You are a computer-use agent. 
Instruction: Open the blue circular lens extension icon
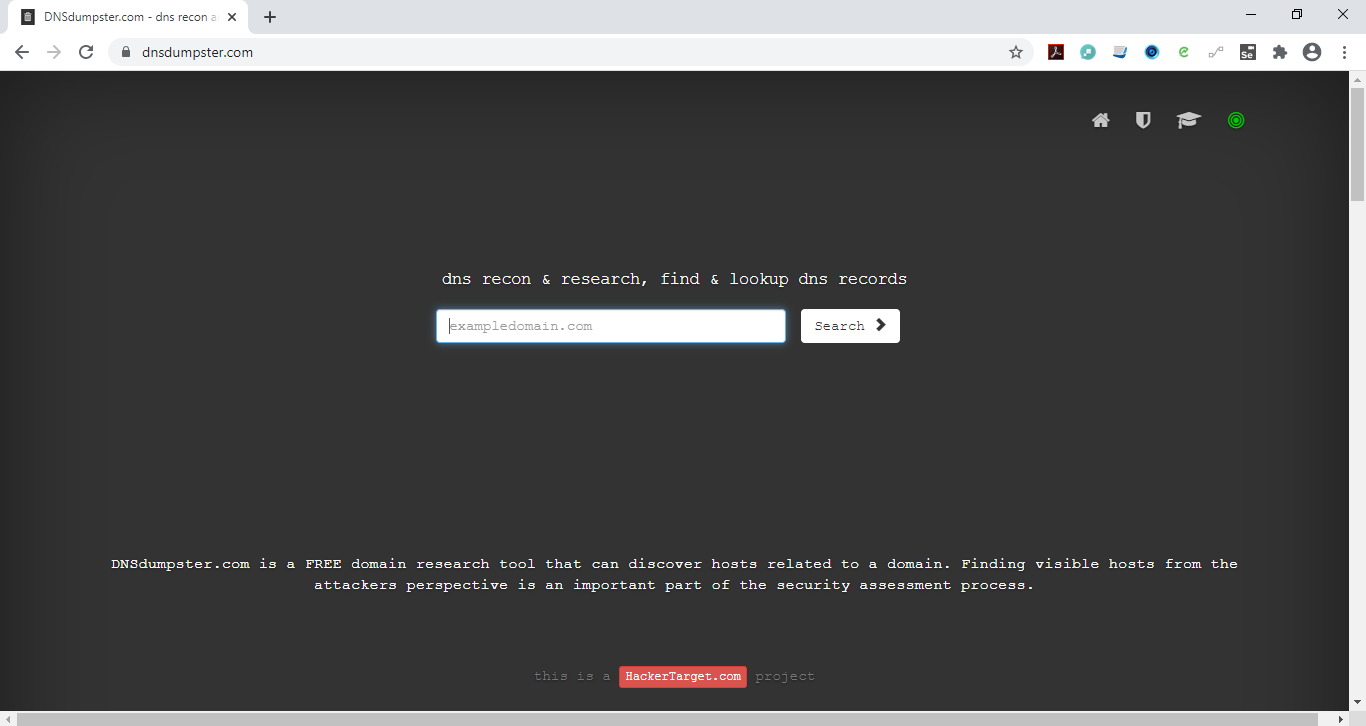point(1152,52)
